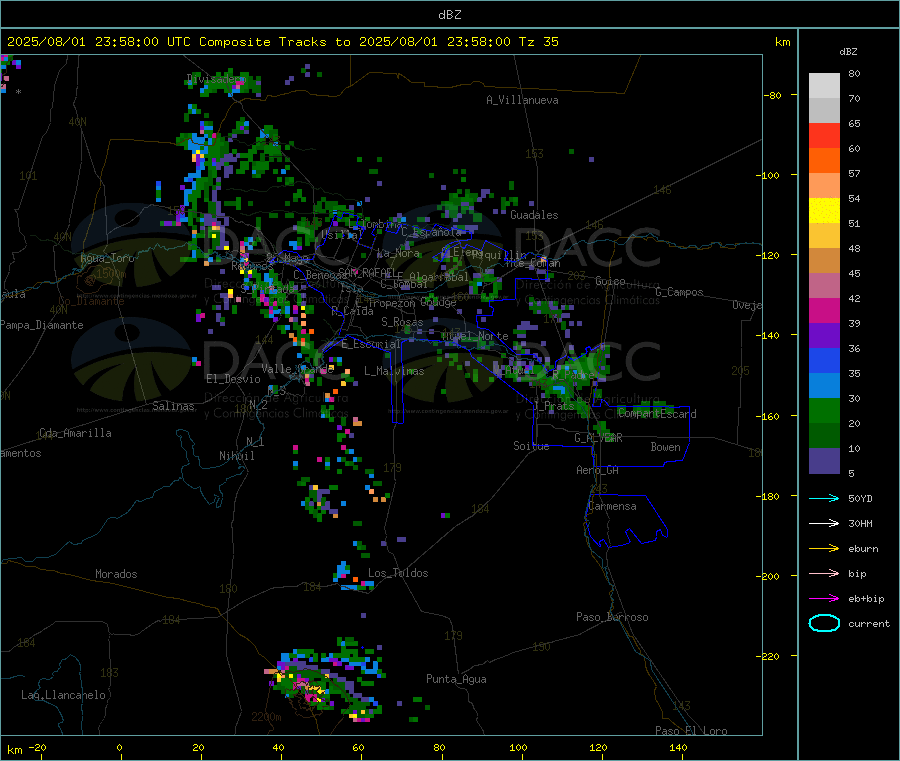Screen dimensions: 900x761
Task: Select the light gray 70-80 dBZ swatch
Action: [824, 86]
